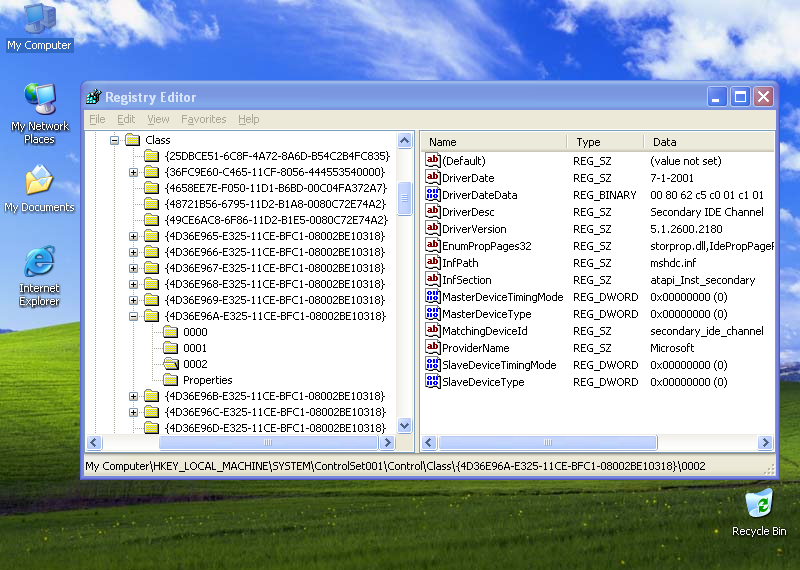Click the 'mshdc.inf' data value

pos(673,263)
